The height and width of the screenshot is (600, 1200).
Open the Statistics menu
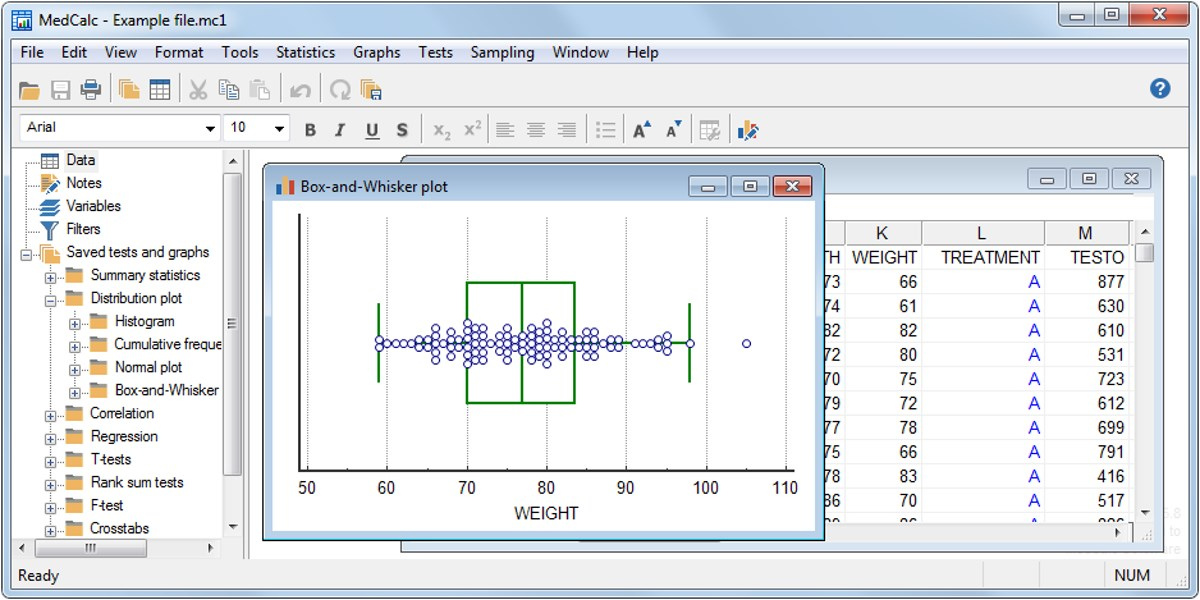305,52
